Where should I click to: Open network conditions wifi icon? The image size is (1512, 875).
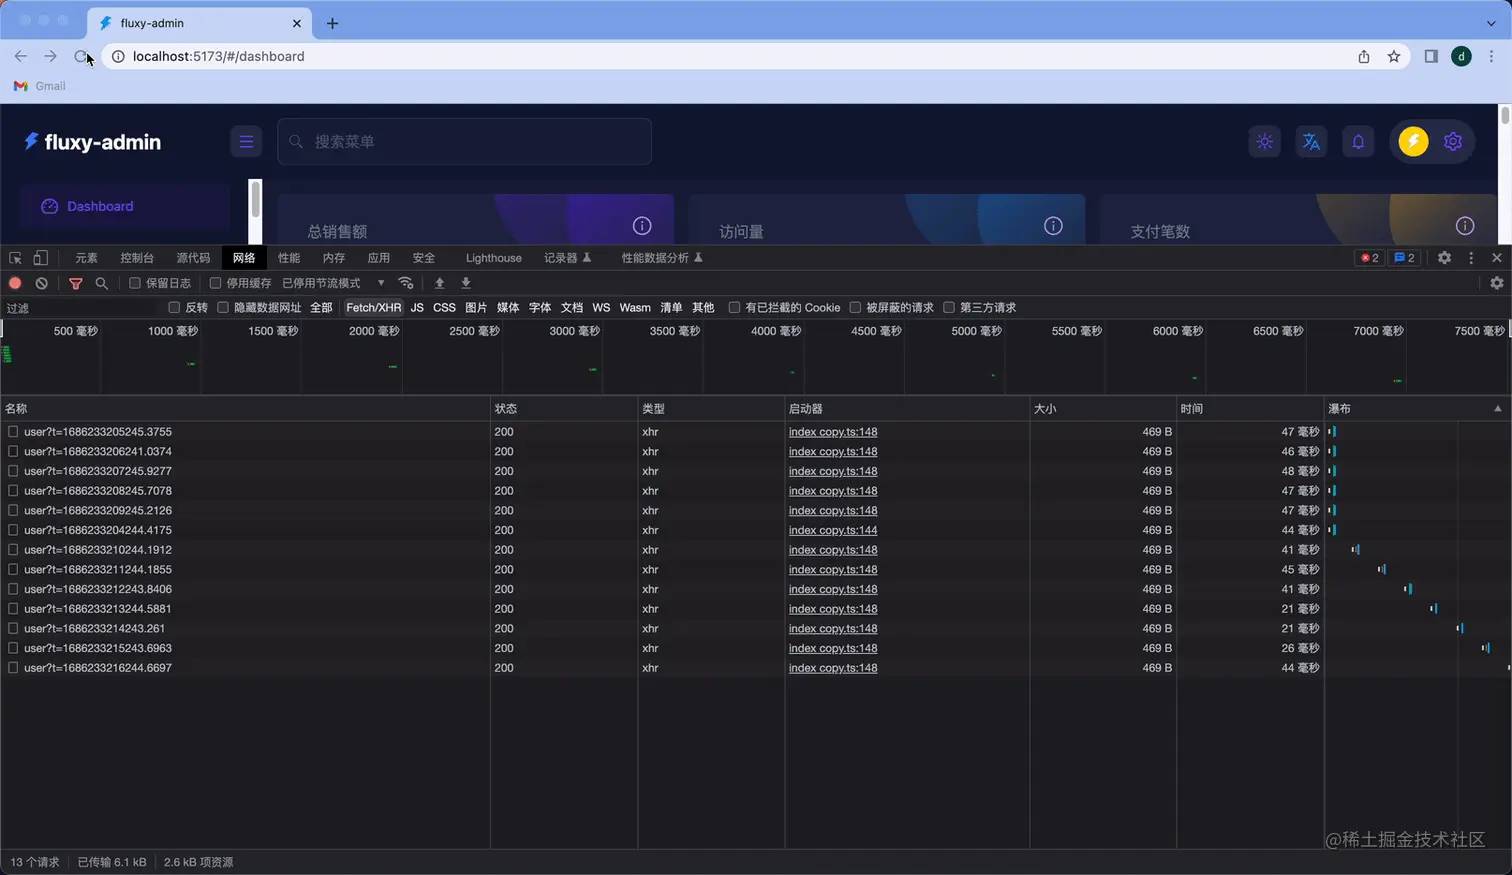[x=406, y=283]
